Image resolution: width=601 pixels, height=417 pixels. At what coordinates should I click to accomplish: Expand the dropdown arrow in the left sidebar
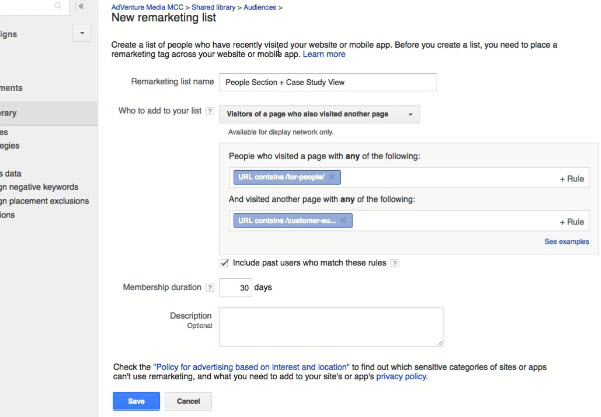point(82,34)
